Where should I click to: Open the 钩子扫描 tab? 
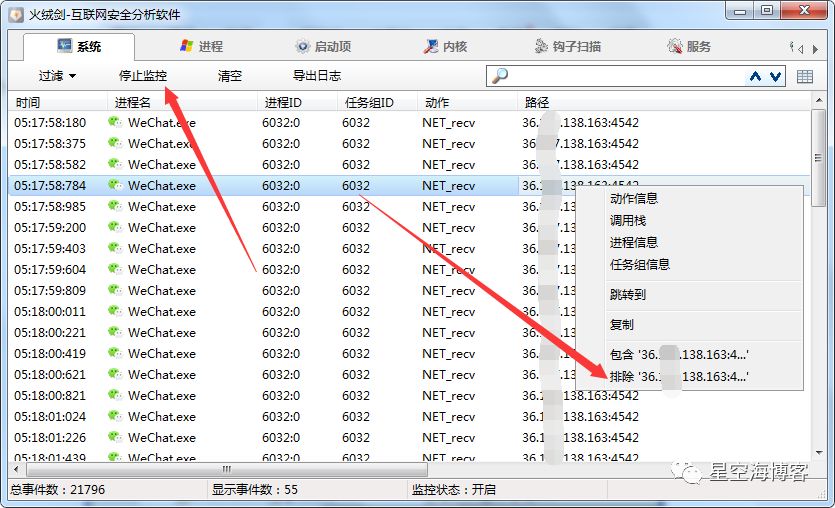click(x=568, y=46)
